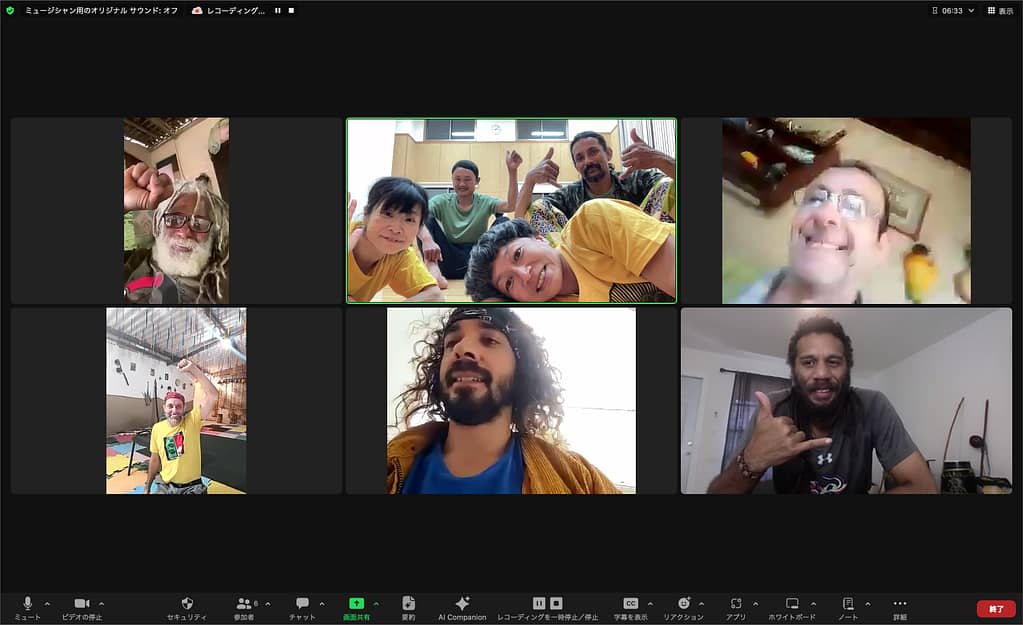Pause recording from bottom toolbar
This screenshot has width=1023, height=625.
(x=539, y=603)
